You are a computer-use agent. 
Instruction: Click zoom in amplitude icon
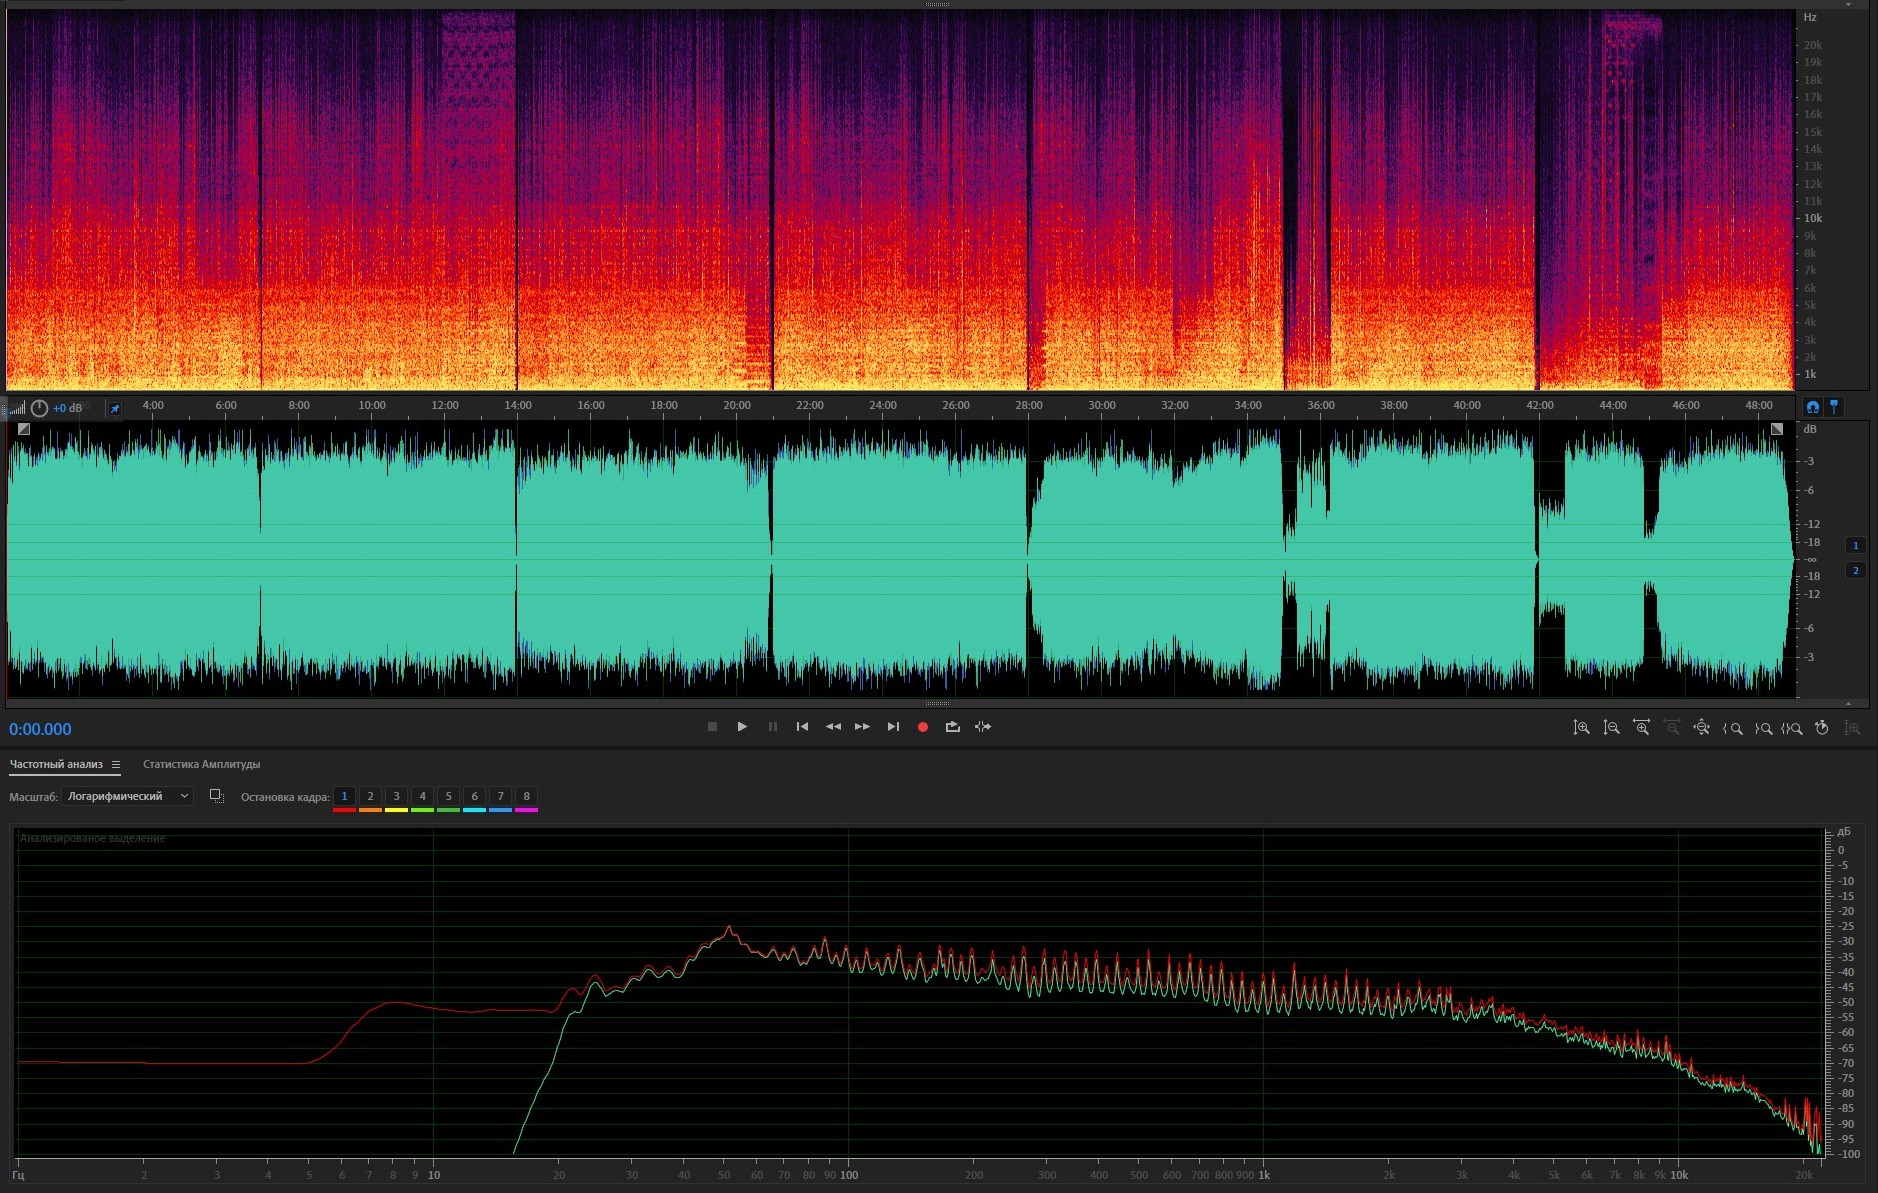(x=1581, y=728)
